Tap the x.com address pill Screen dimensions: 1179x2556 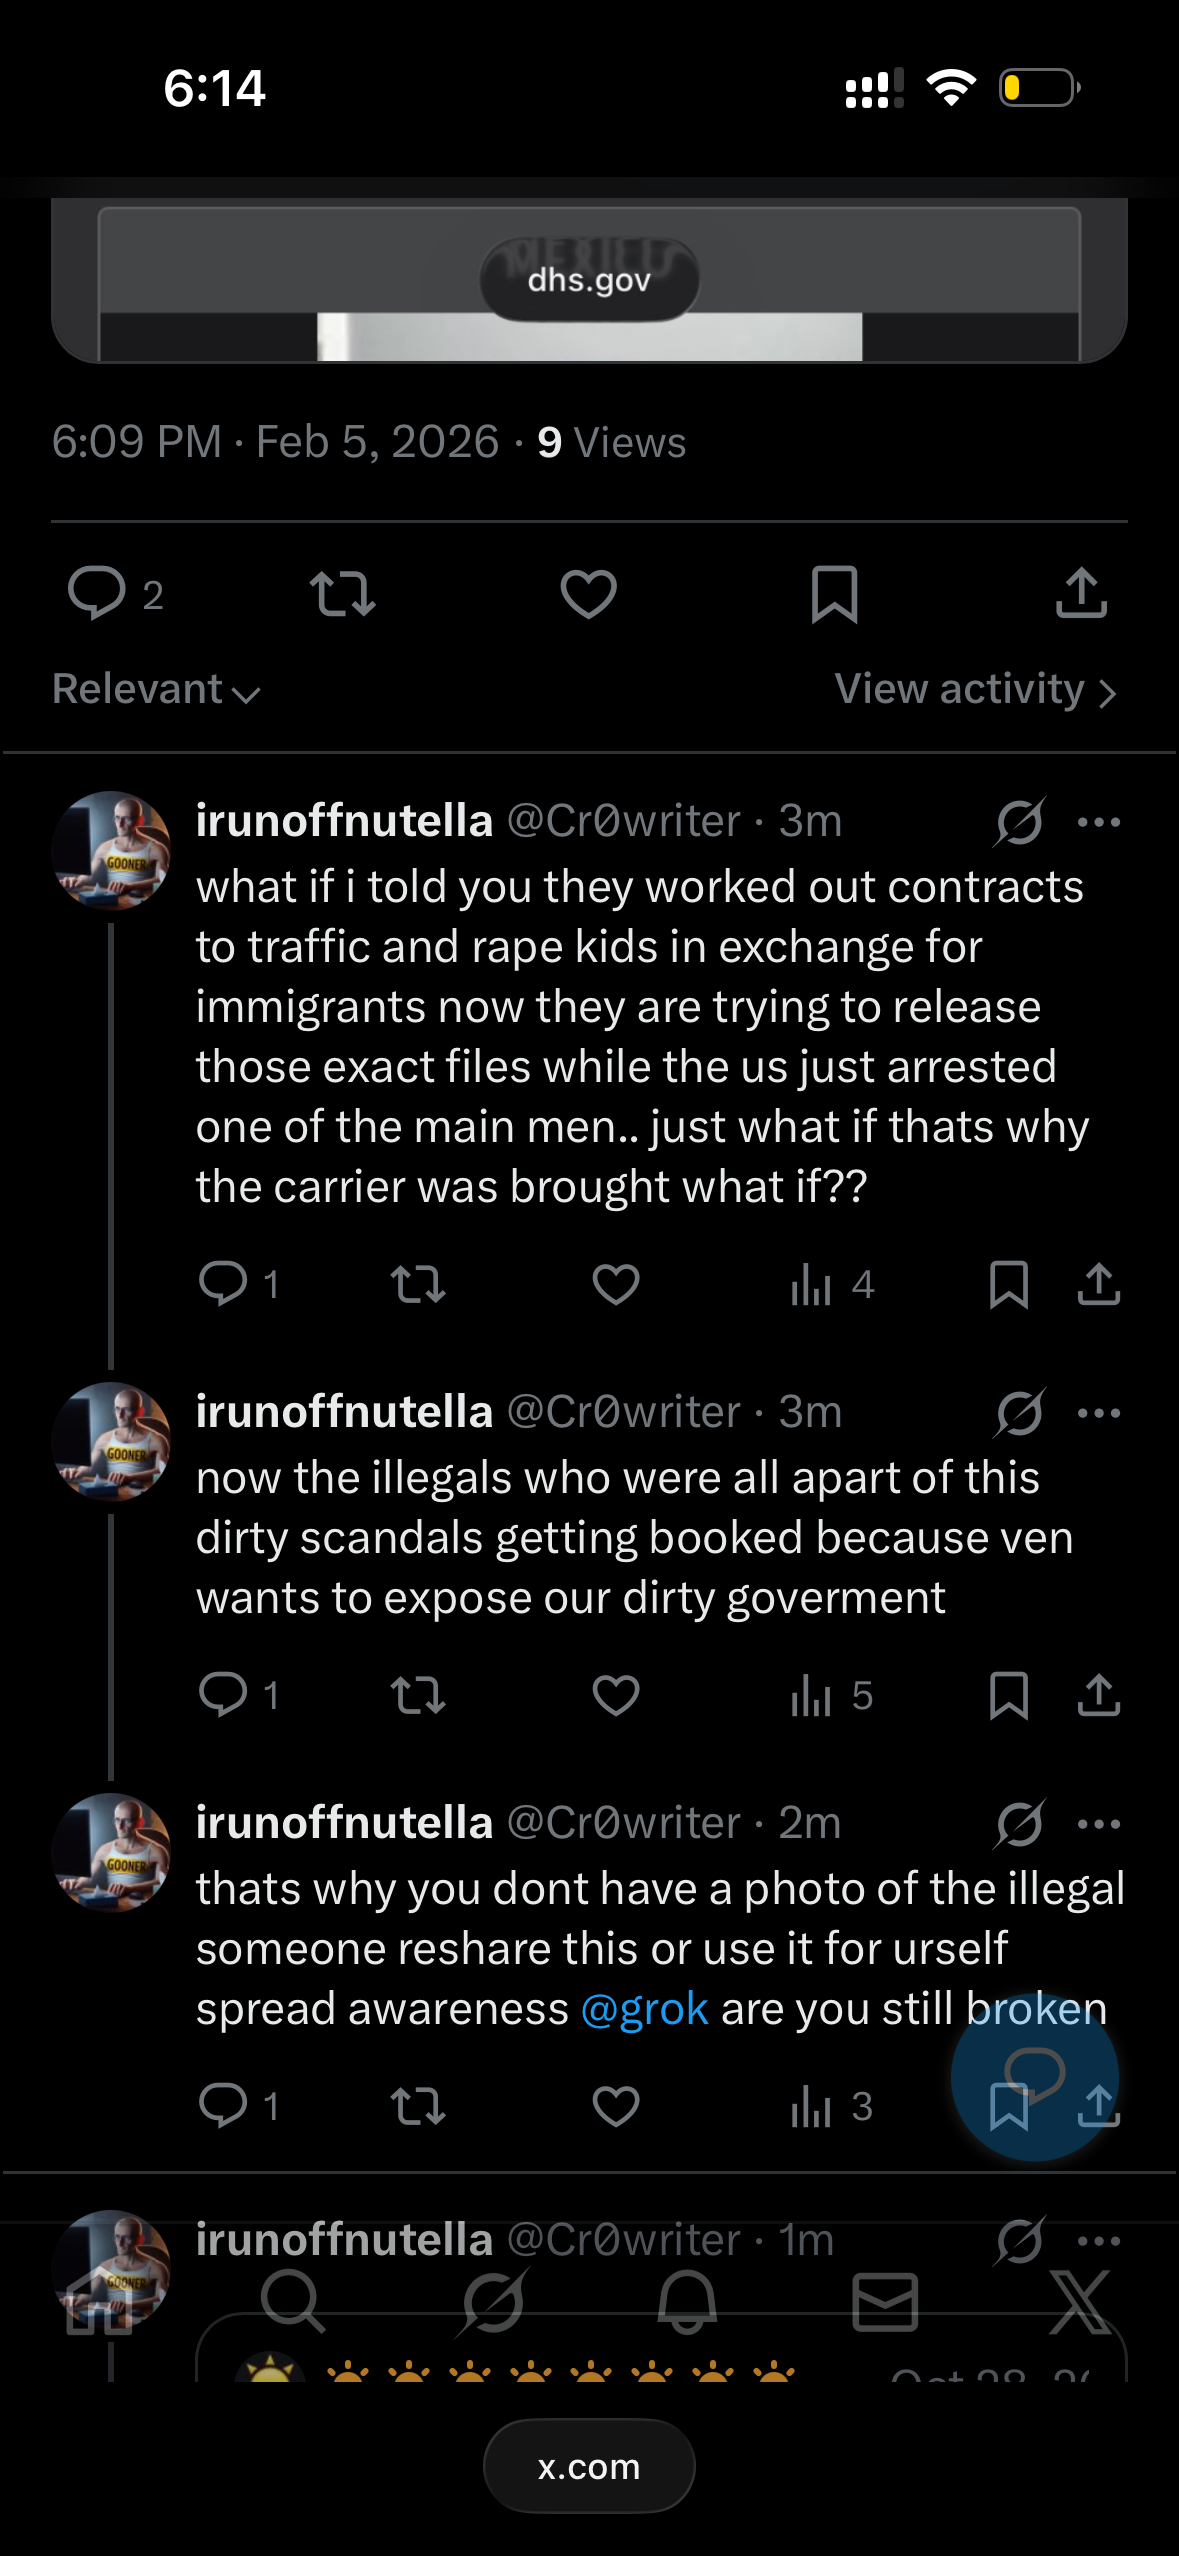click(589, 2466)
